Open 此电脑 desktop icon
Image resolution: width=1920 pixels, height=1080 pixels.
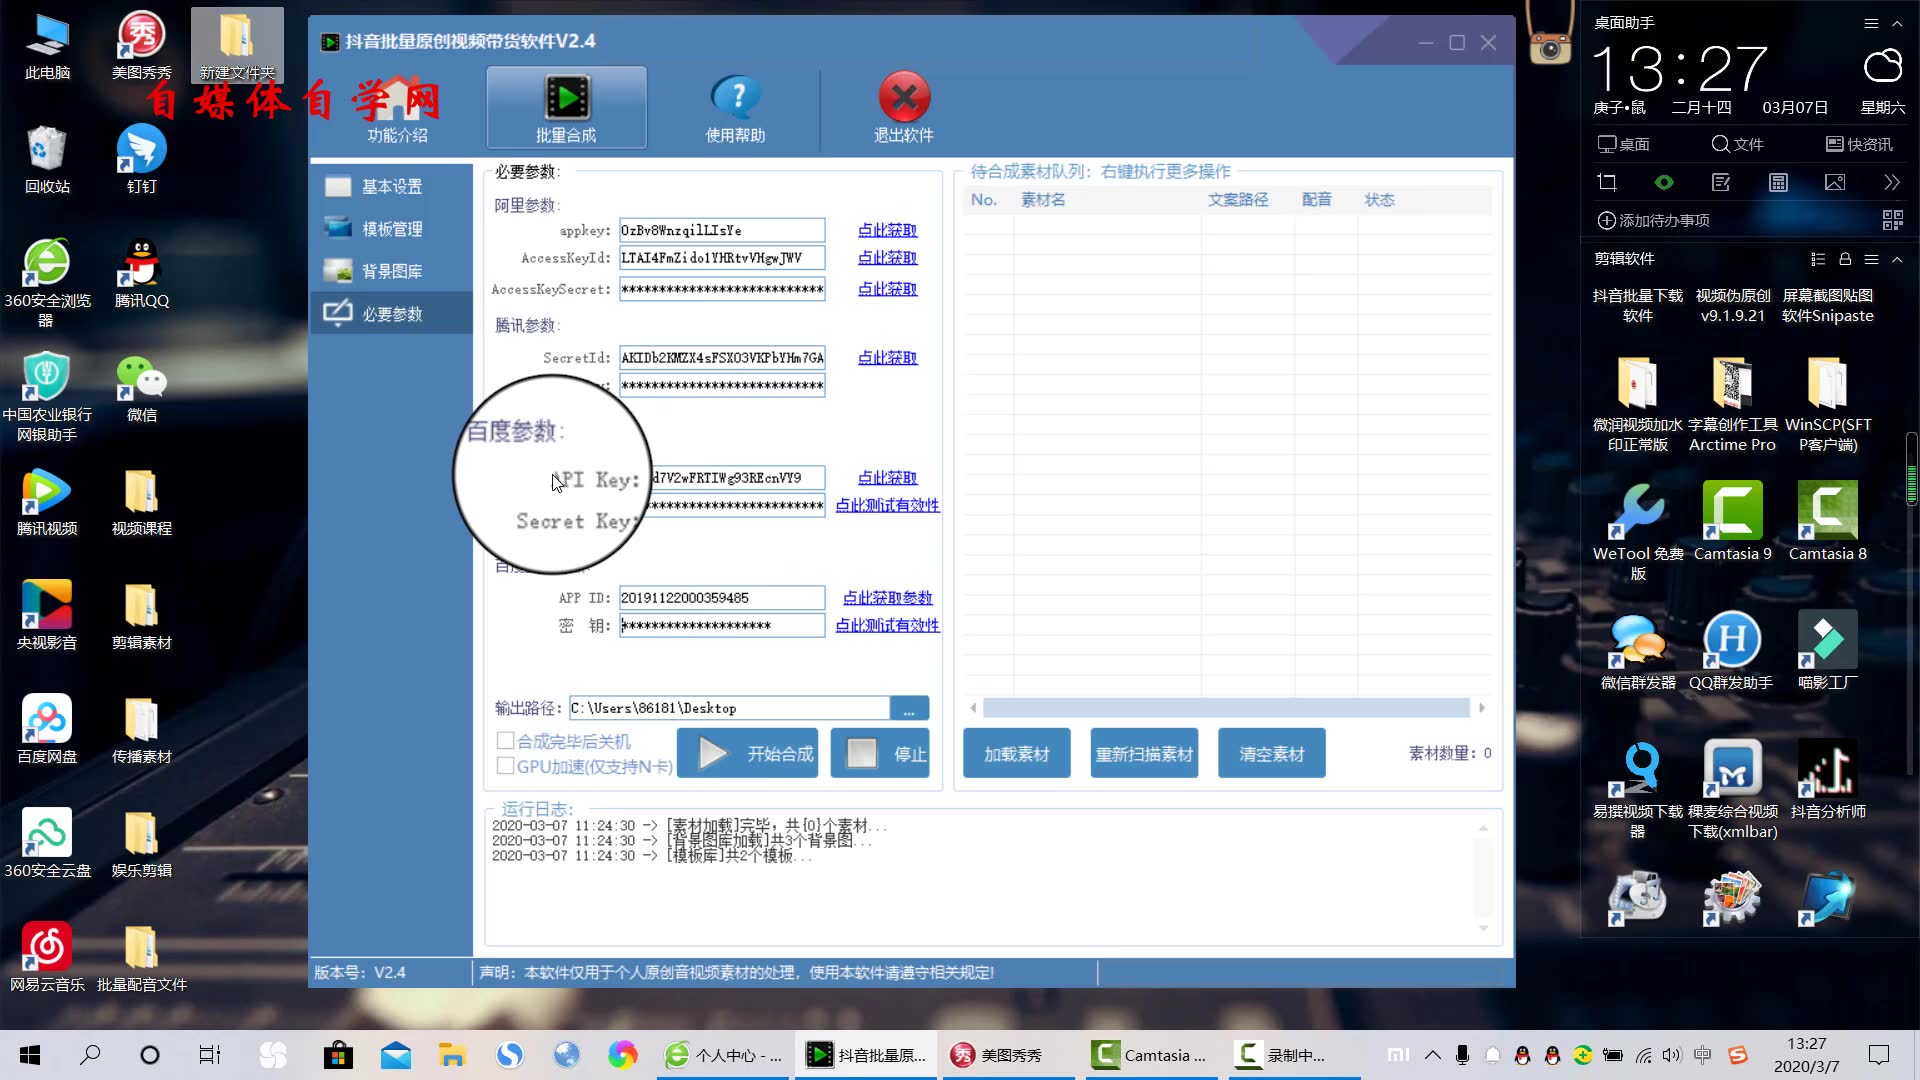pyautogui.click(x=47, y=47)
